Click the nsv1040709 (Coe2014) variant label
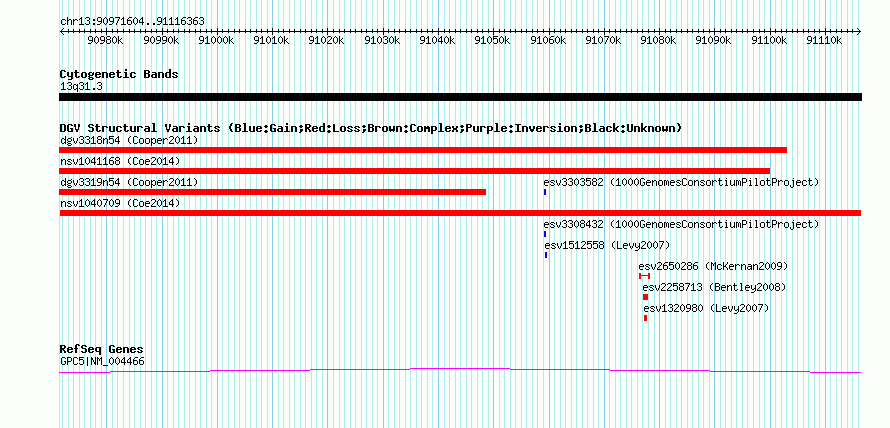 coord(120,203)
